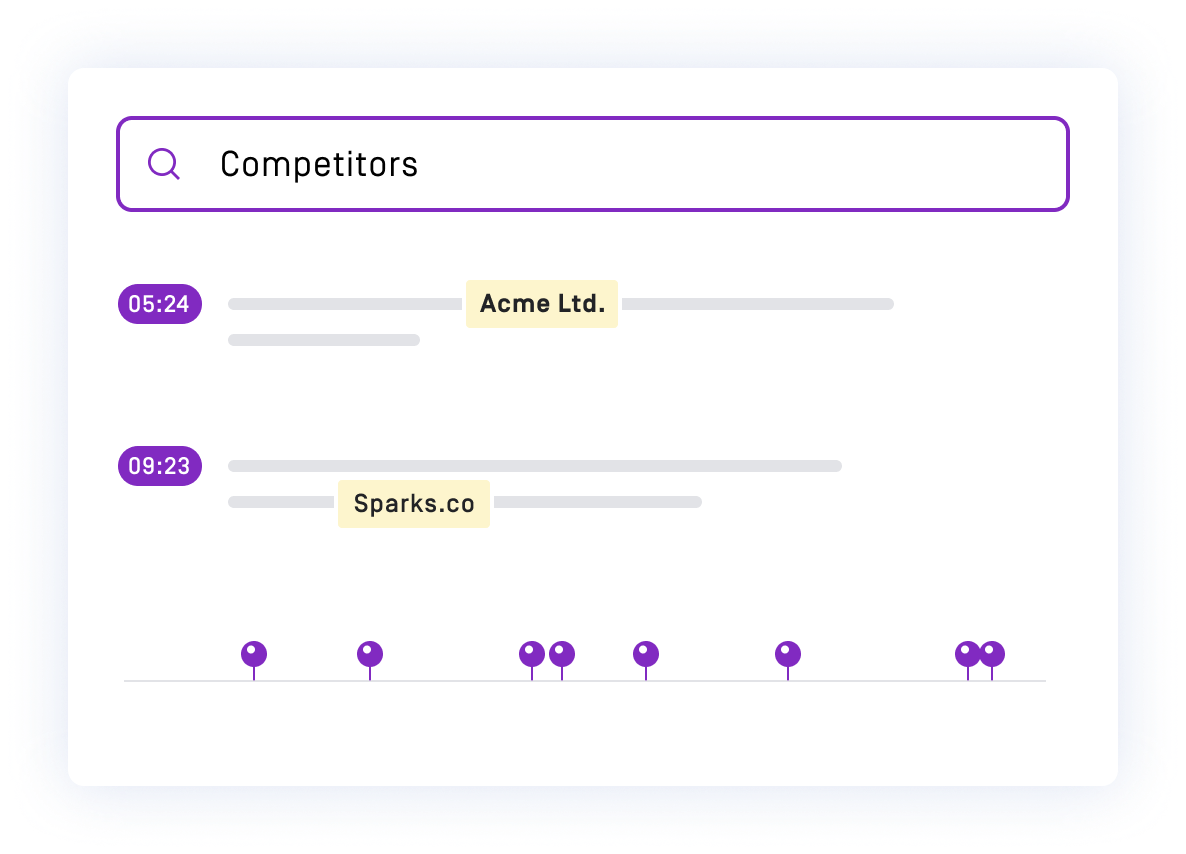Image resolution: width=1186 pixels, height=854 pixels.
Task: Click the first pin on the timeline
Action: click(x=254, y=660)
